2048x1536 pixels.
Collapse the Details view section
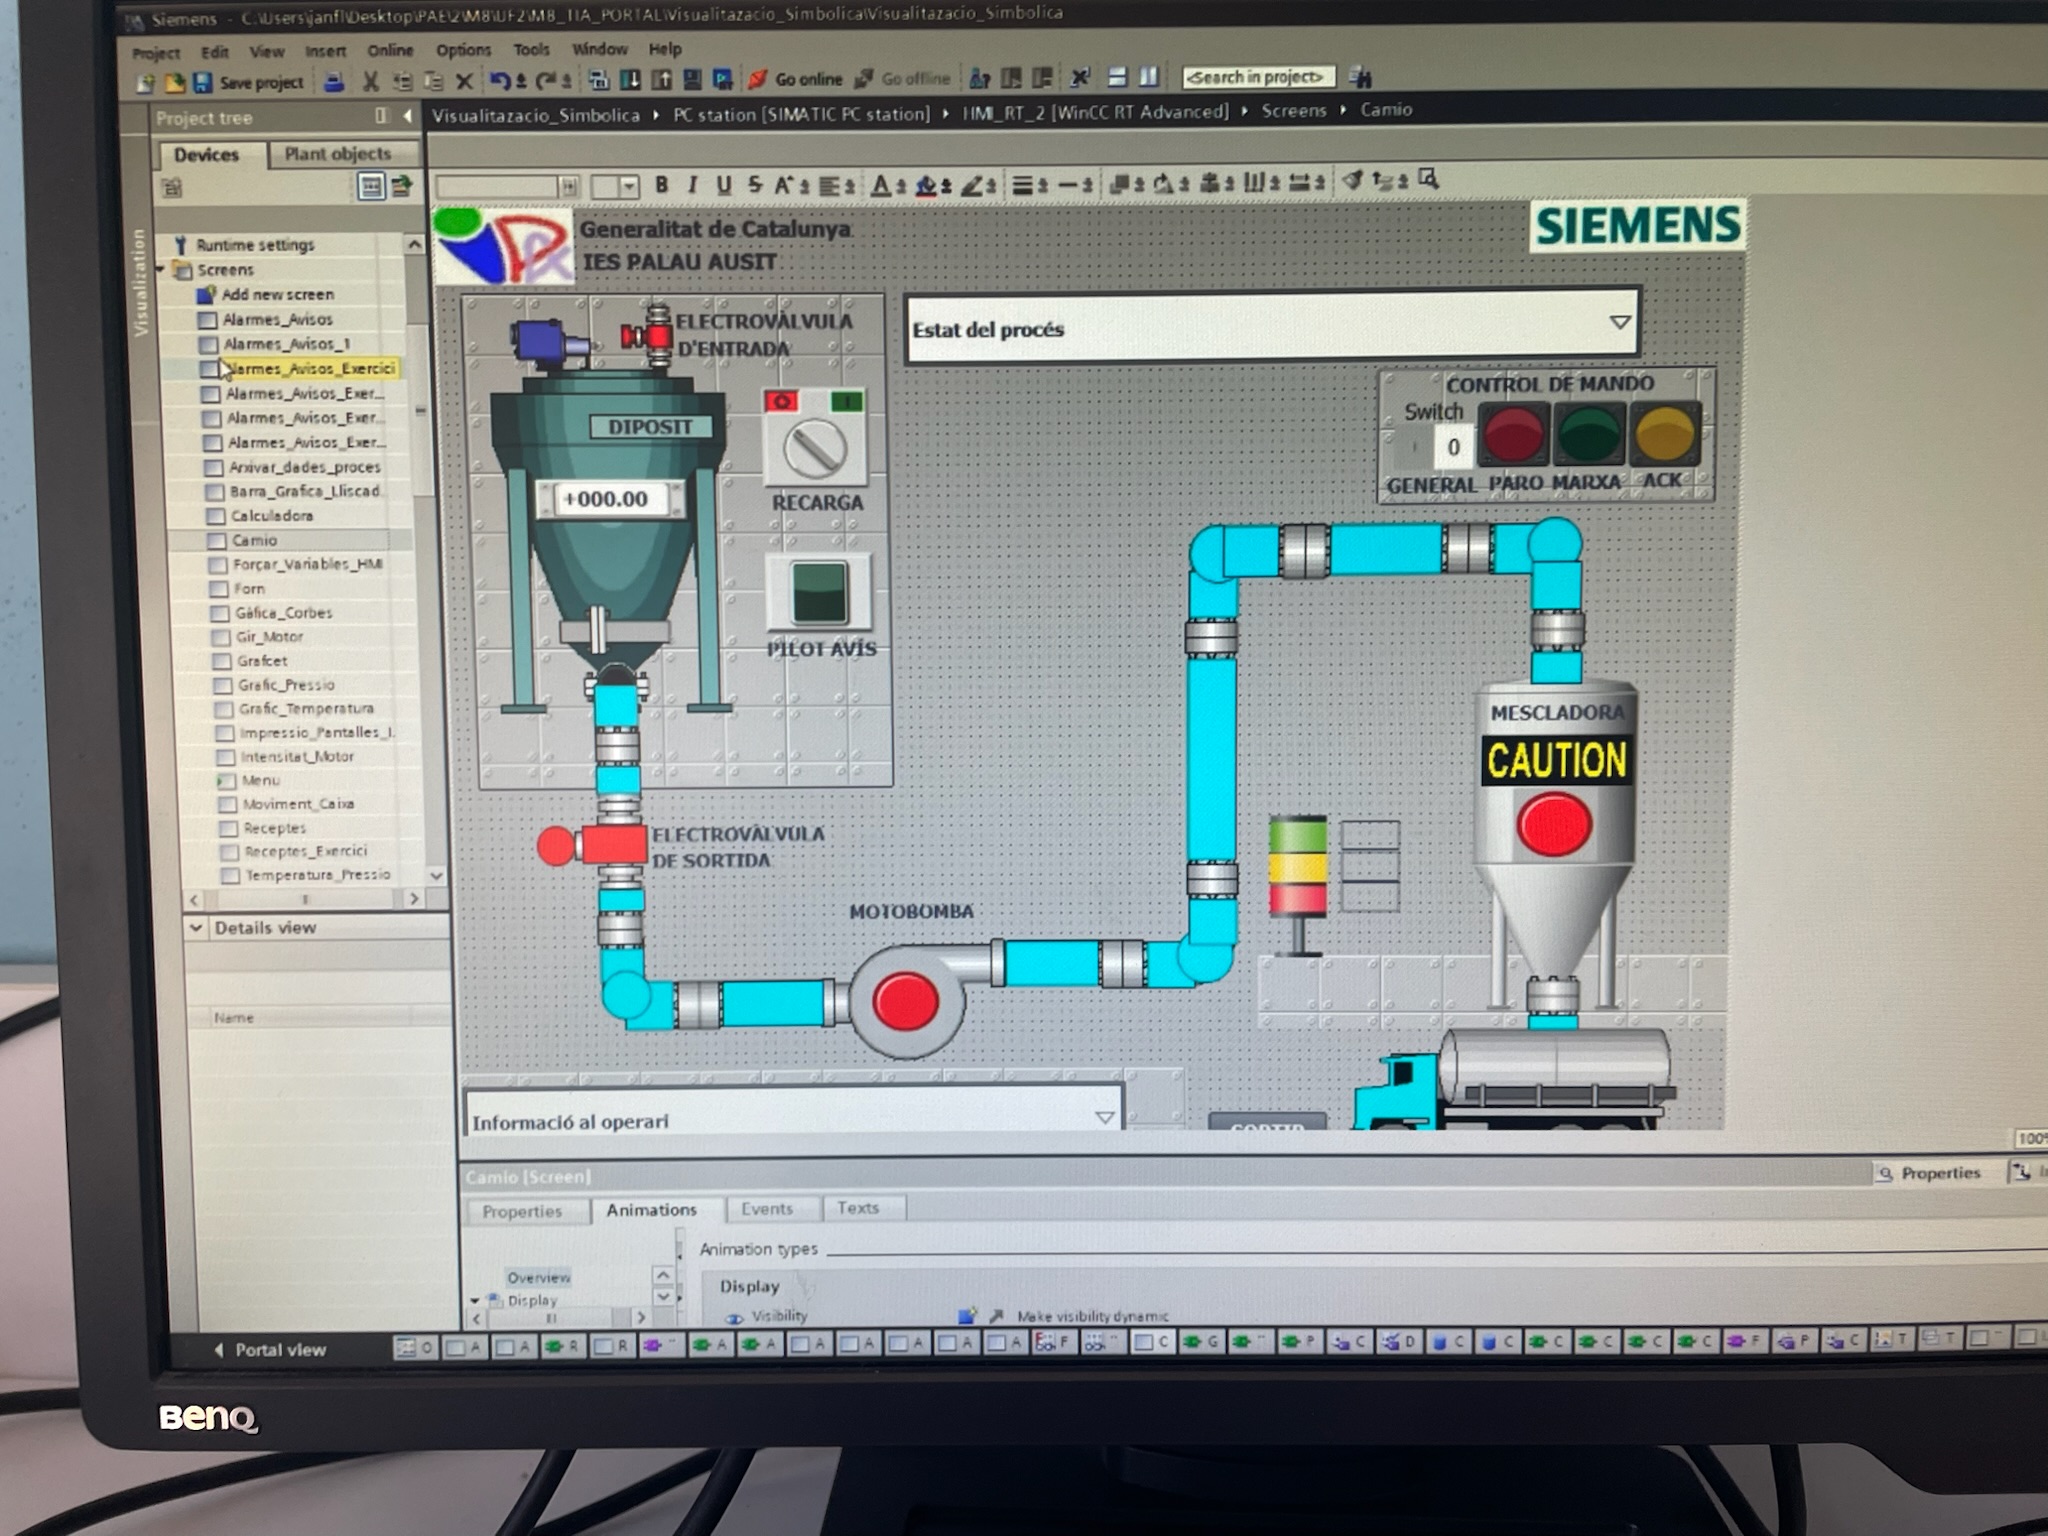(x=196, y=928)
